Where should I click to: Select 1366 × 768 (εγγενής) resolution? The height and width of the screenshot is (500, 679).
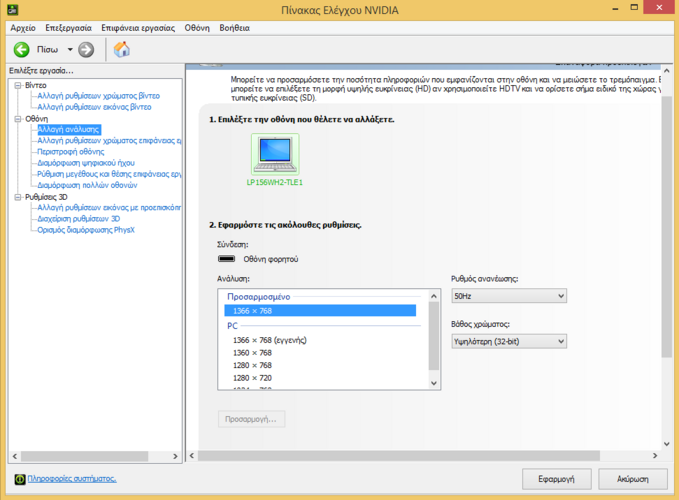[x=269, y=340]
